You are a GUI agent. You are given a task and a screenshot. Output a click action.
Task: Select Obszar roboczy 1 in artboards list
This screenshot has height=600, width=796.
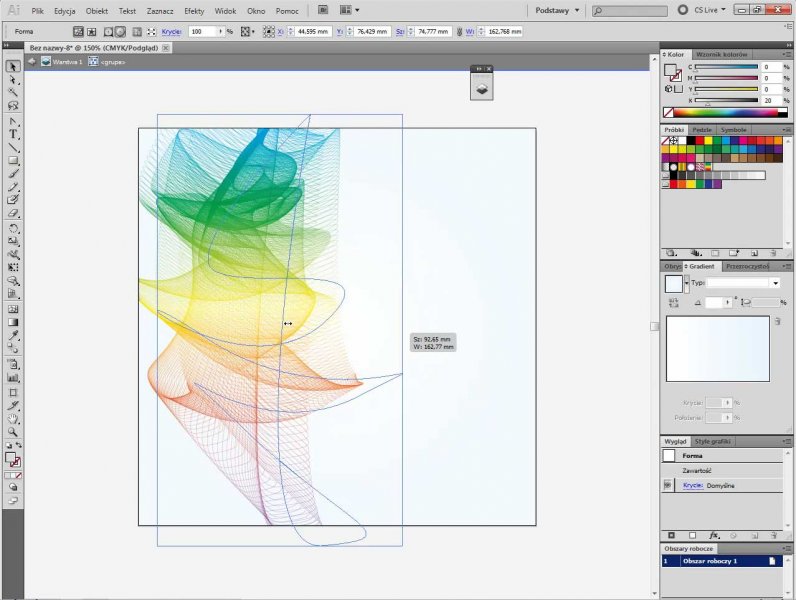708,562
